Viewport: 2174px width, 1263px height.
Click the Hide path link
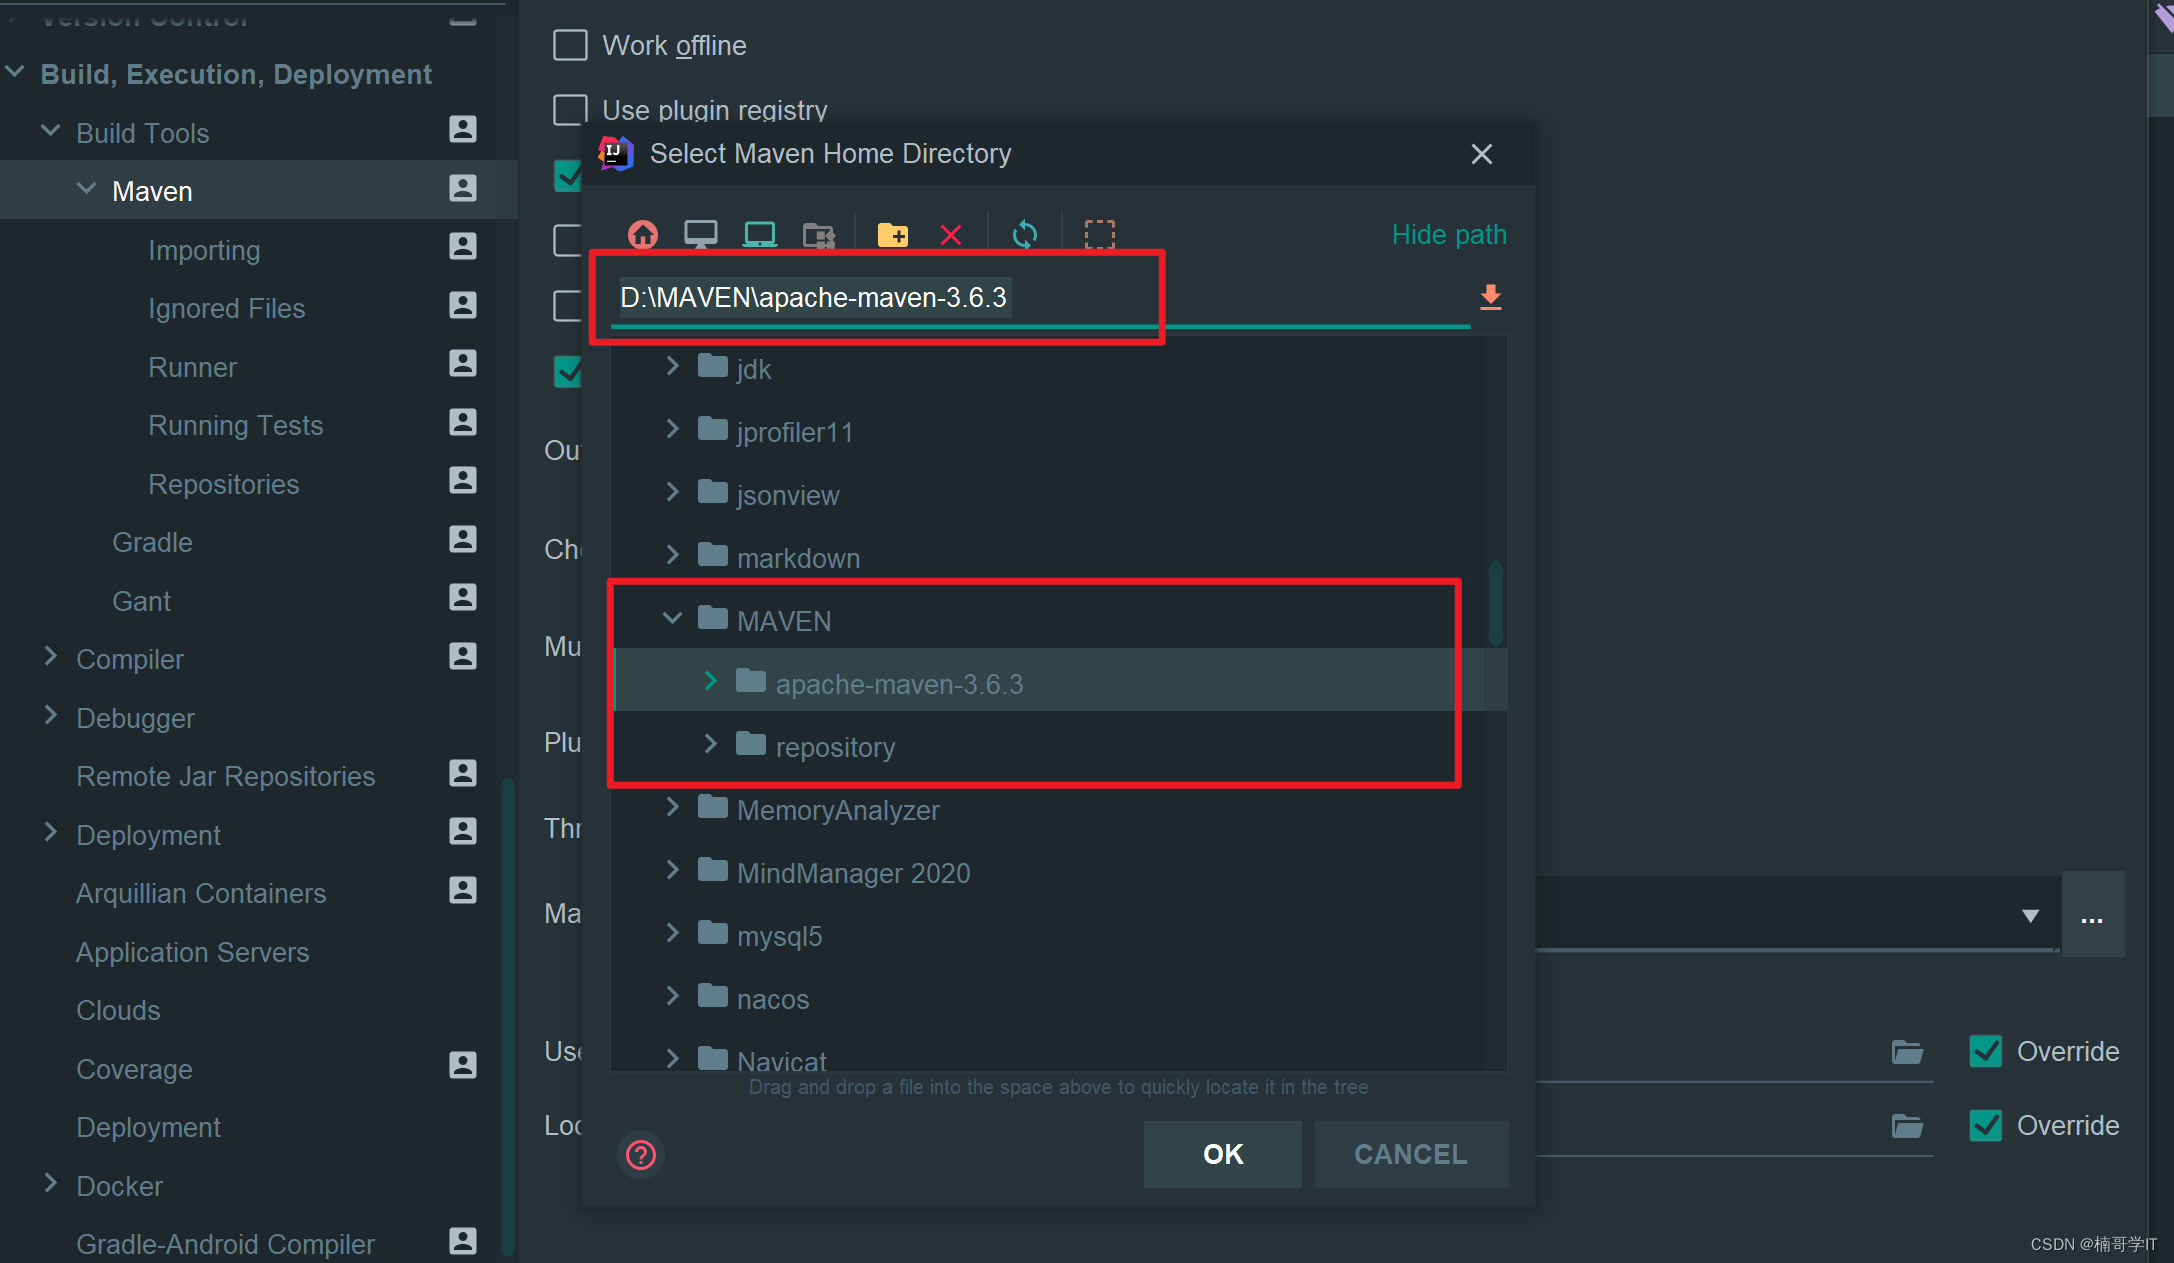pos(1448,235)
